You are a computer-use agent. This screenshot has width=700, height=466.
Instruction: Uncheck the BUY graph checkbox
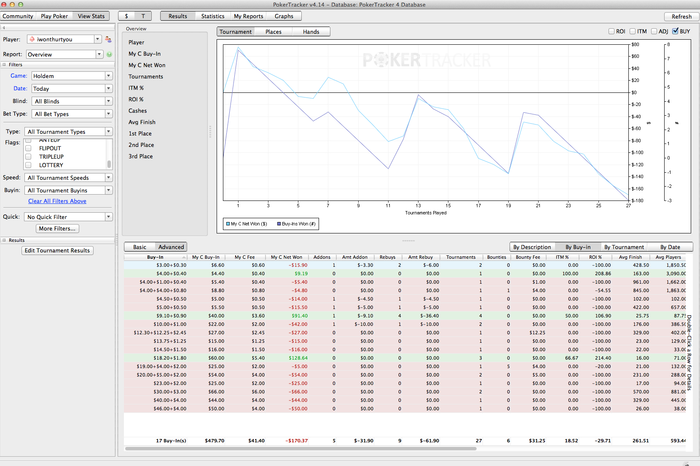(x=676, y=32)
